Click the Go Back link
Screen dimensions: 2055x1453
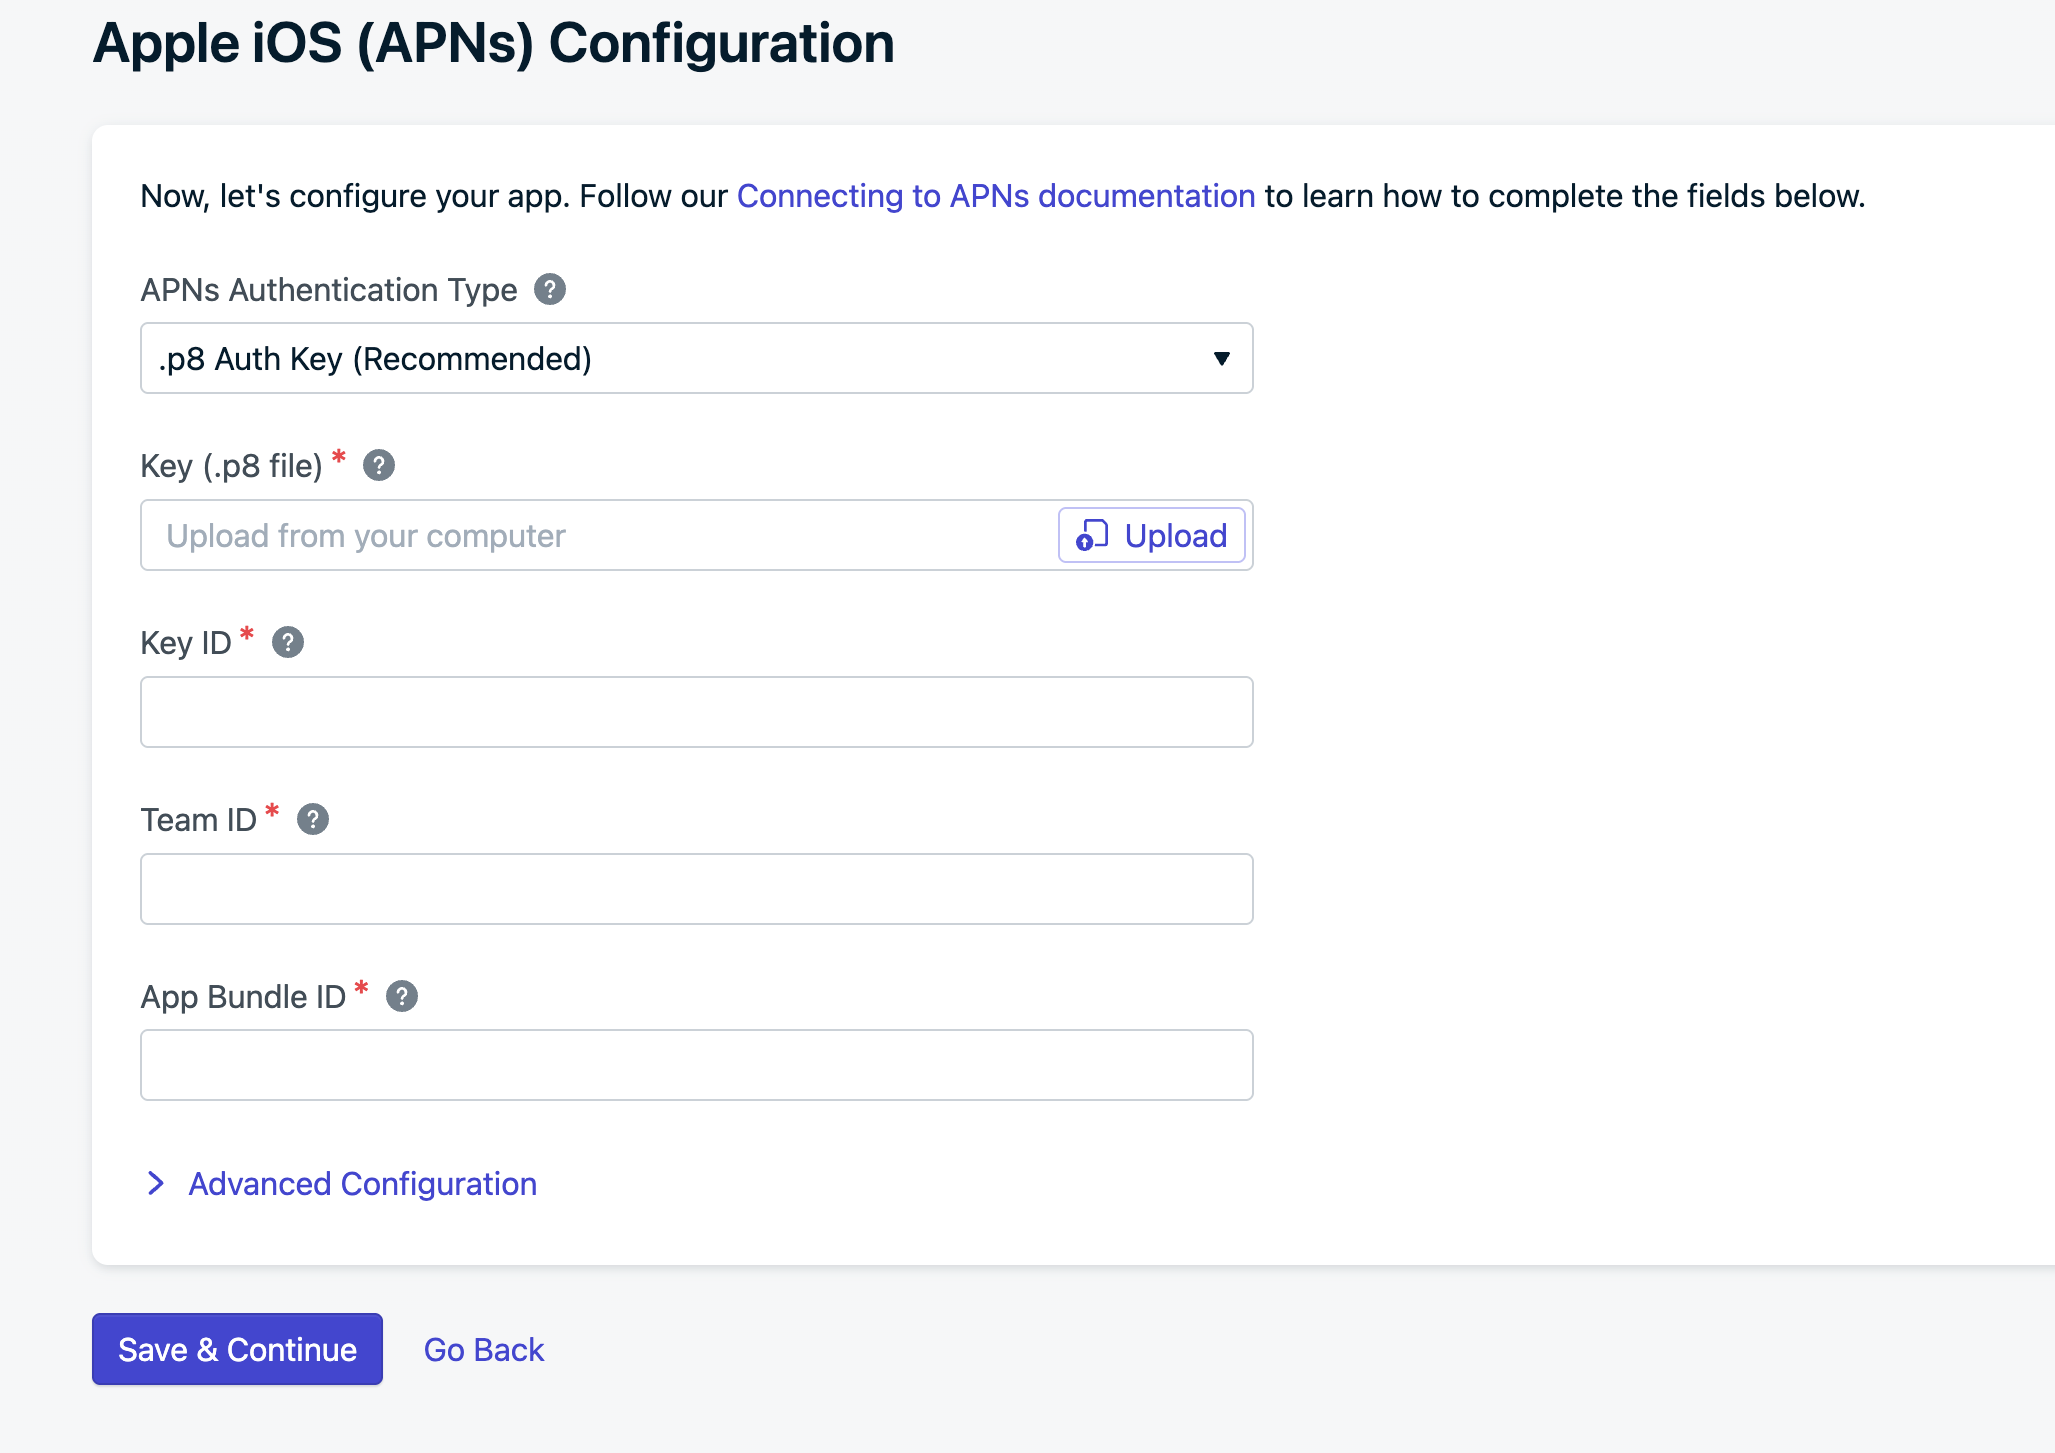484,1350
